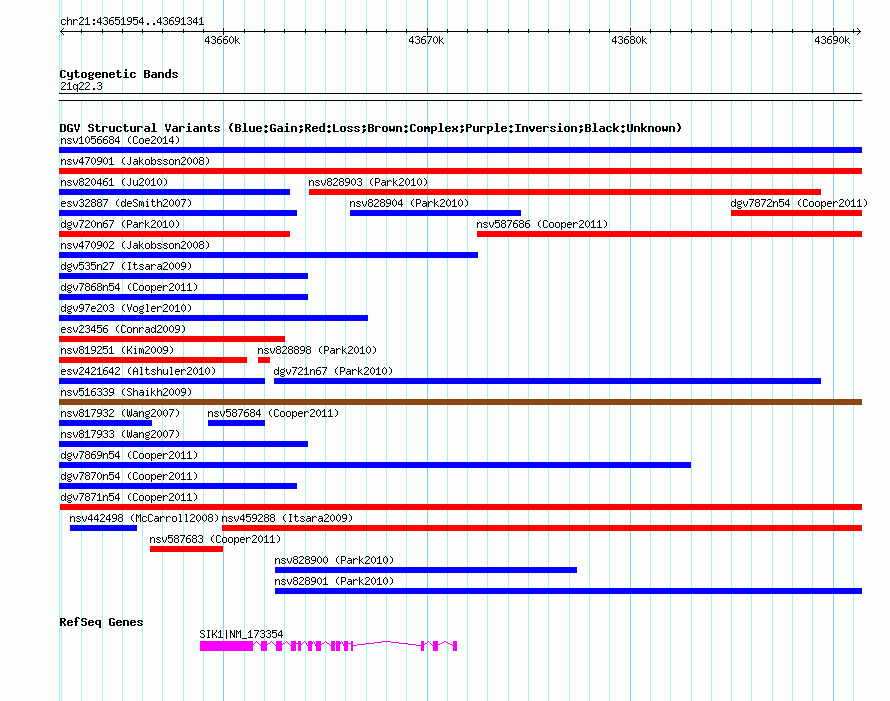Screen dimensions: 890x701
Task: Click the SIK1|NM_173354 gene label
Action: click(x=241, y=634)
